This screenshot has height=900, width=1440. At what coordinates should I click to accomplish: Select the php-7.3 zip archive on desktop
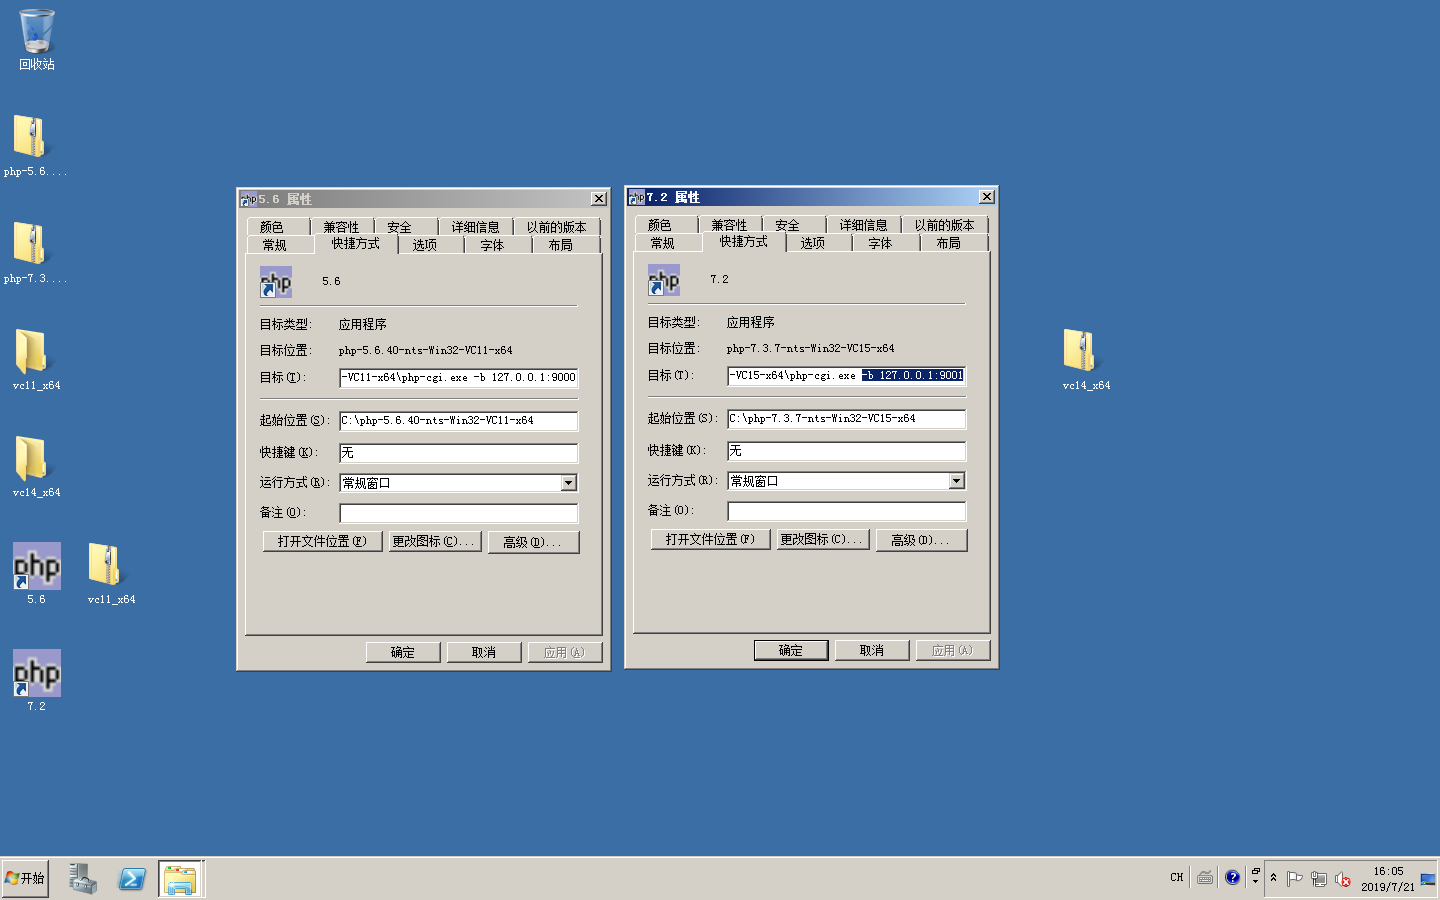[x=30, y=249]
